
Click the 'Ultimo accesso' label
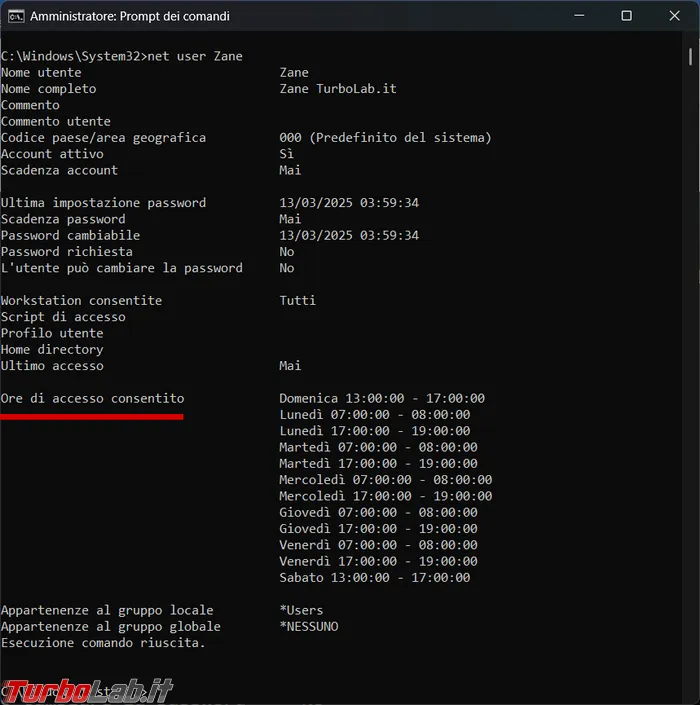52,366
